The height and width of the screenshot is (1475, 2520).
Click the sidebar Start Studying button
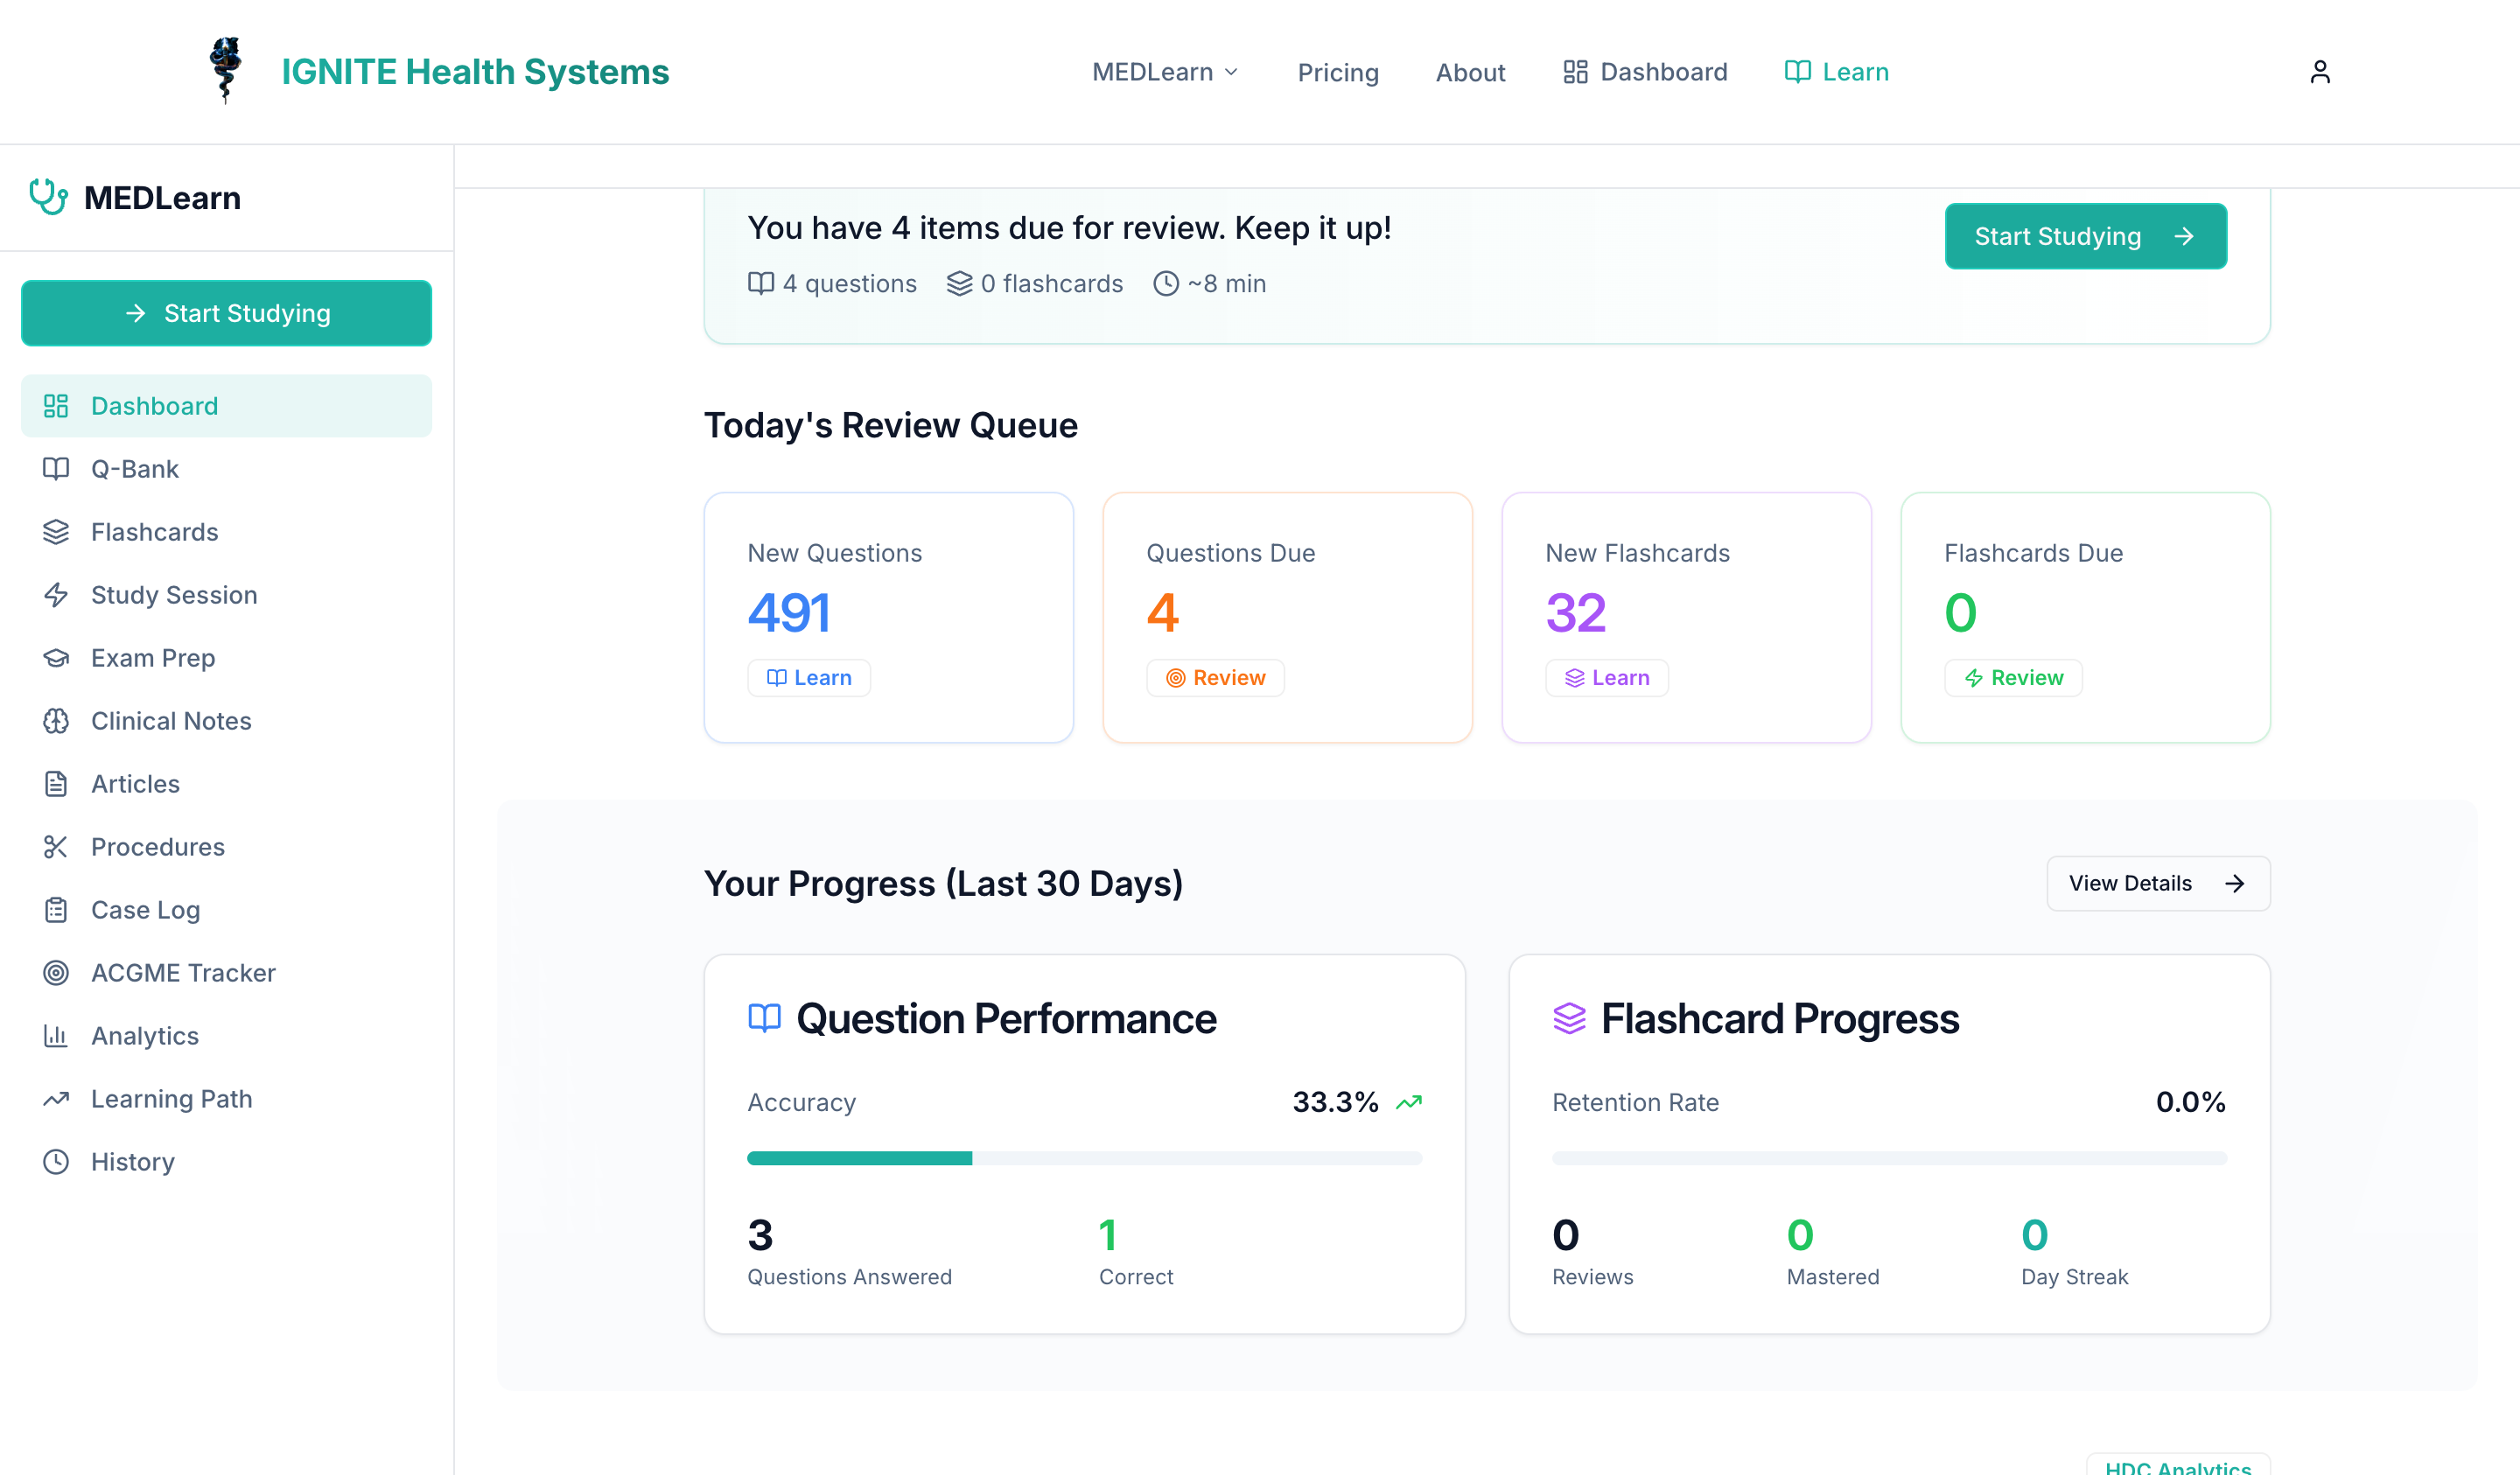(x=227, y=313)
